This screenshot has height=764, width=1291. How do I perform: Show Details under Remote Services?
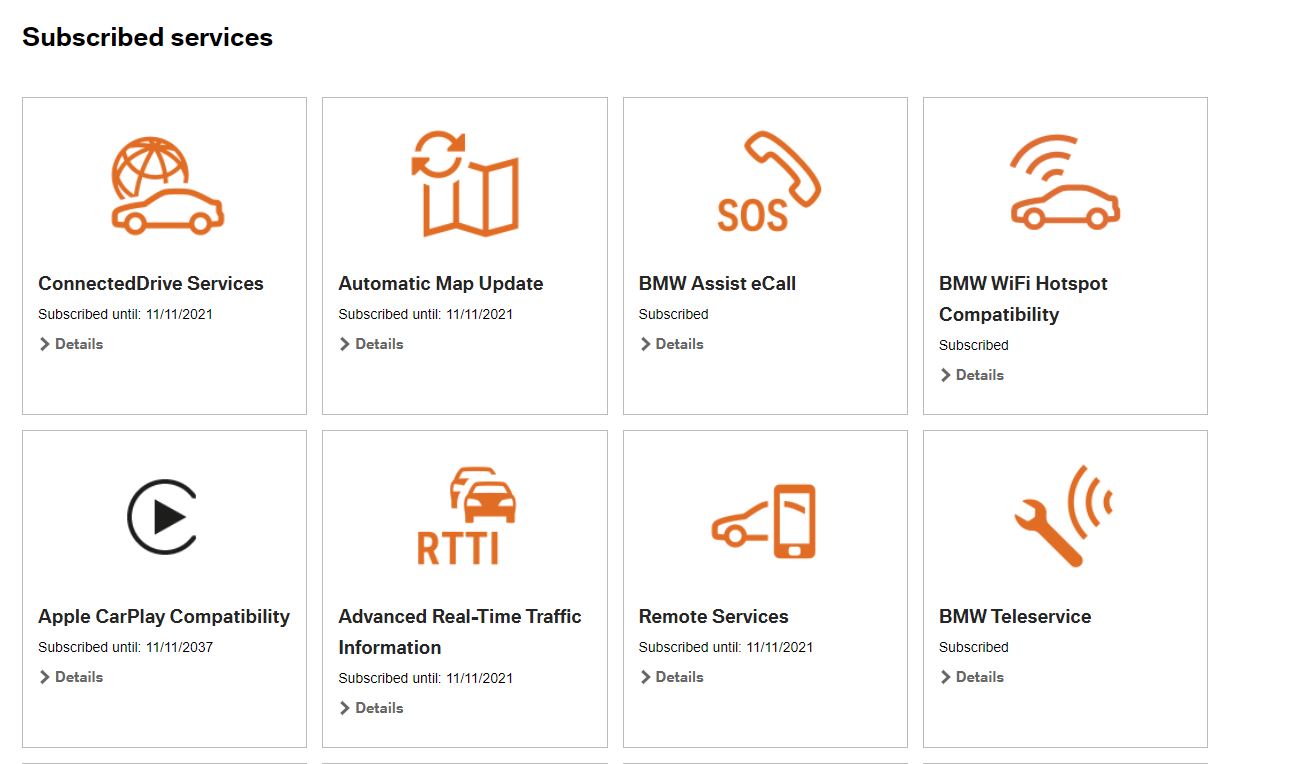point(671,677)
